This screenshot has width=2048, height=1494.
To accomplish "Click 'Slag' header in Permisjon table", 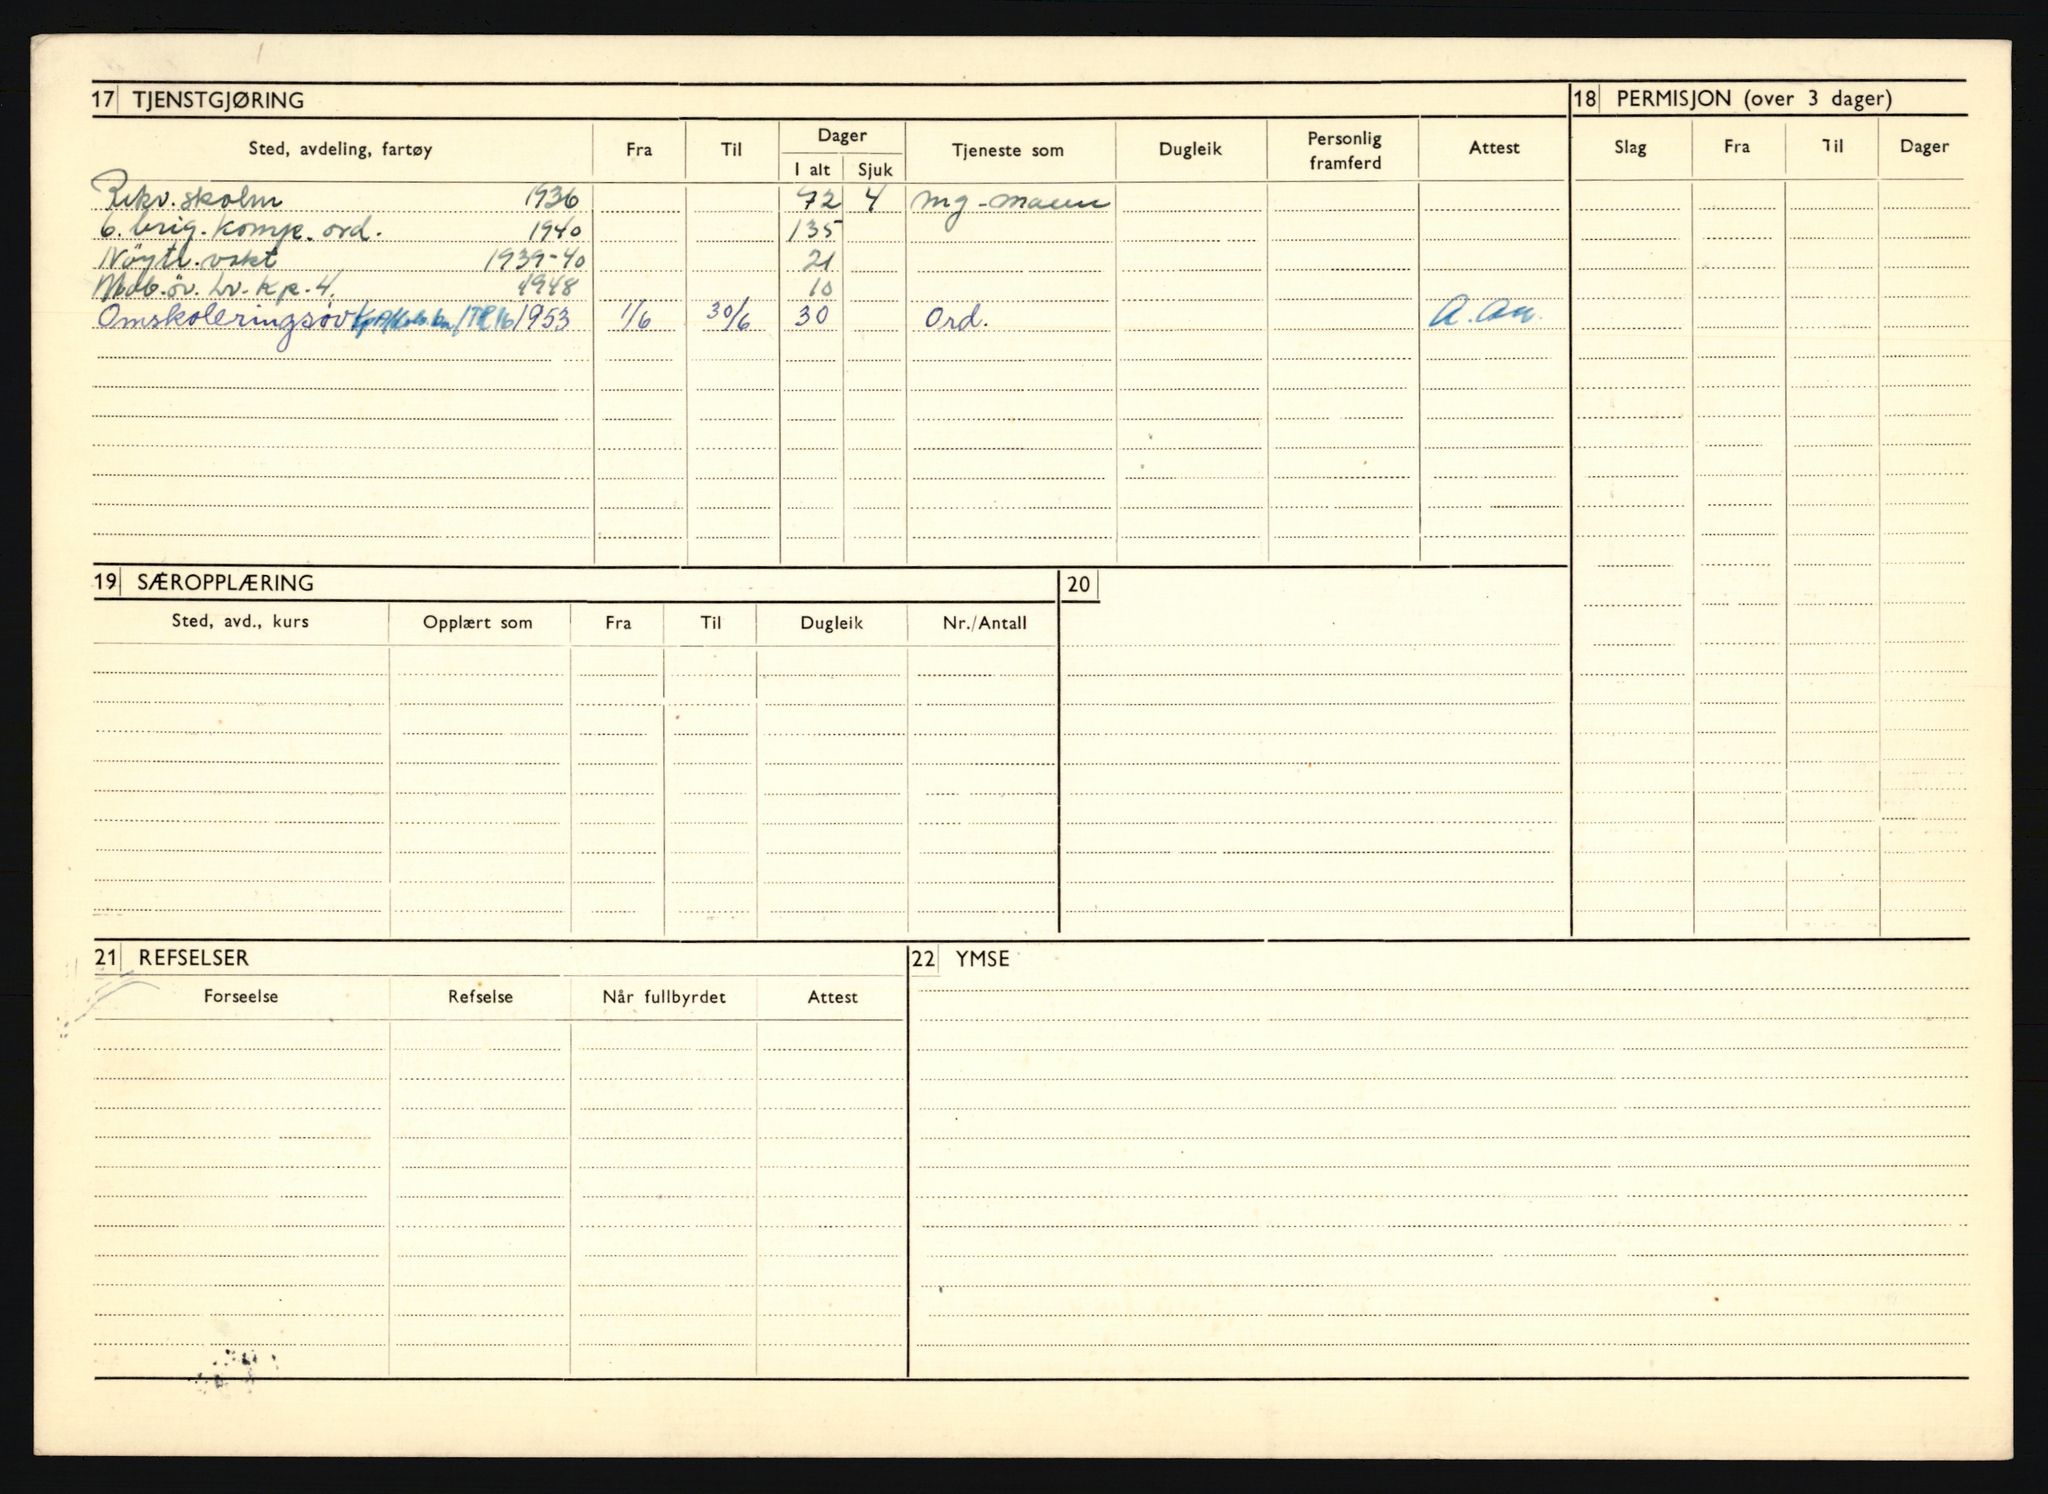I will [1630, 147].
